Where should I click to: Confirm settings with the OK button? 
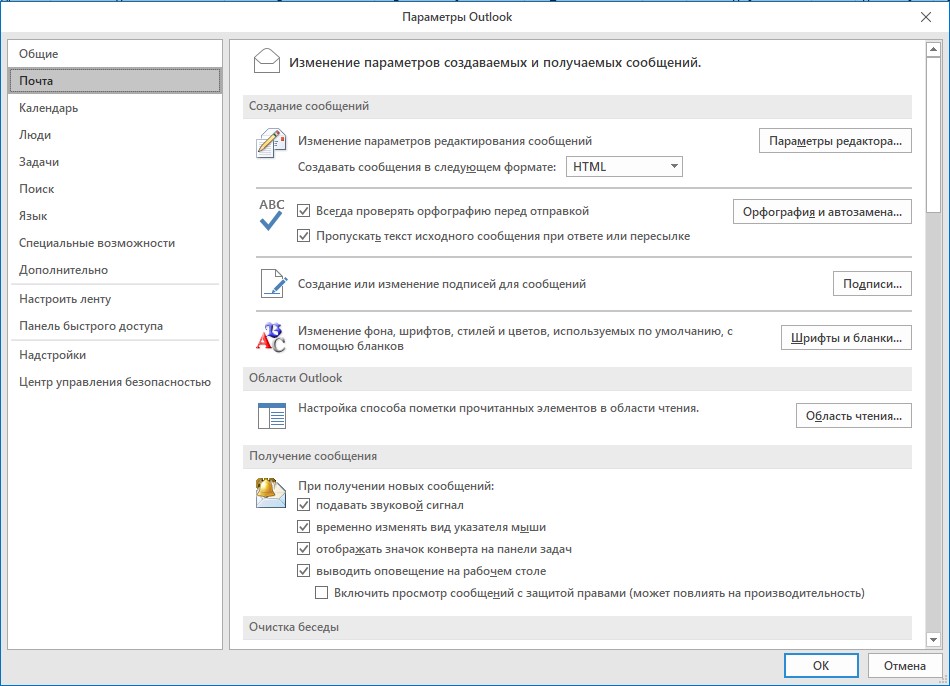(x=821, y=665)
